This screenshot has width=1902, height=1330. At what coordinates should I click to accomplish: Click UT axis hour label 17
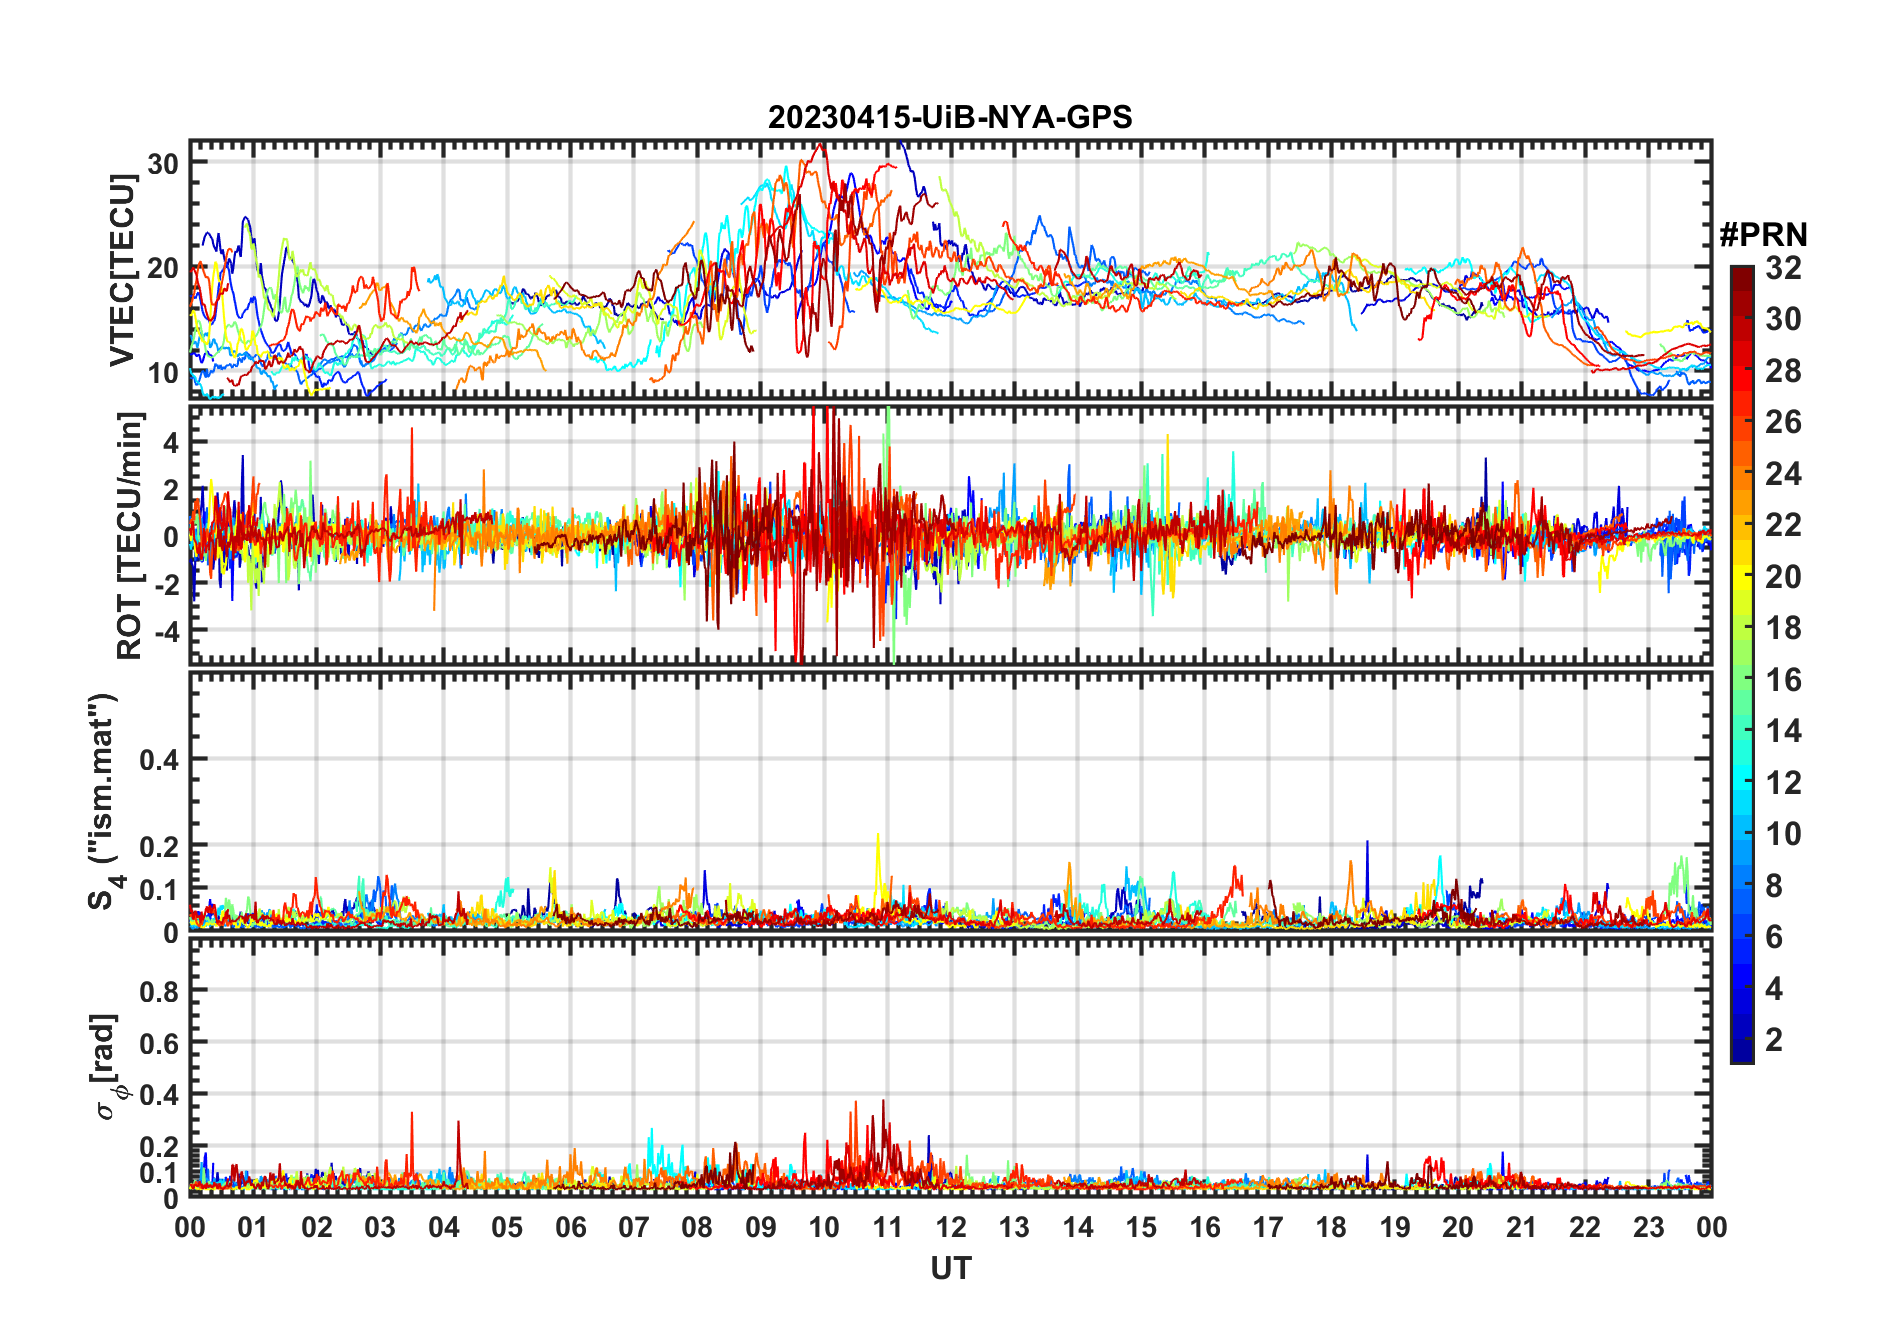click(x=1268, y=1228)
